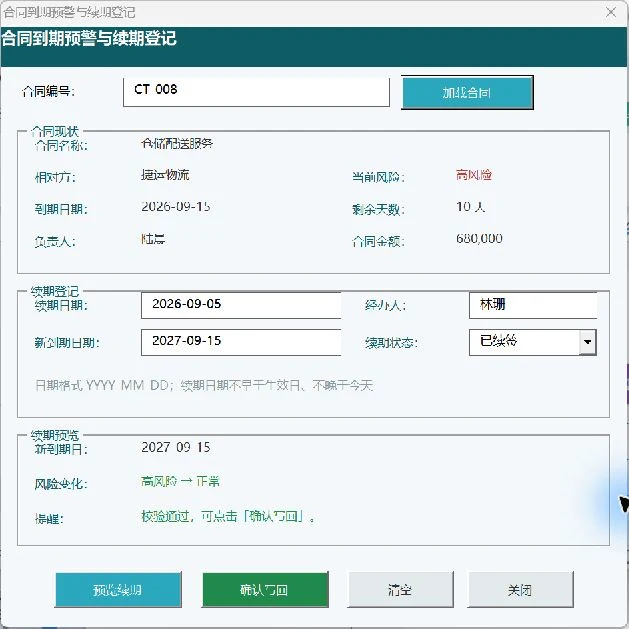The height and width of the screenshot is (629, 629).
Task: Click the 经办人 text field
Action: (533, 305)
